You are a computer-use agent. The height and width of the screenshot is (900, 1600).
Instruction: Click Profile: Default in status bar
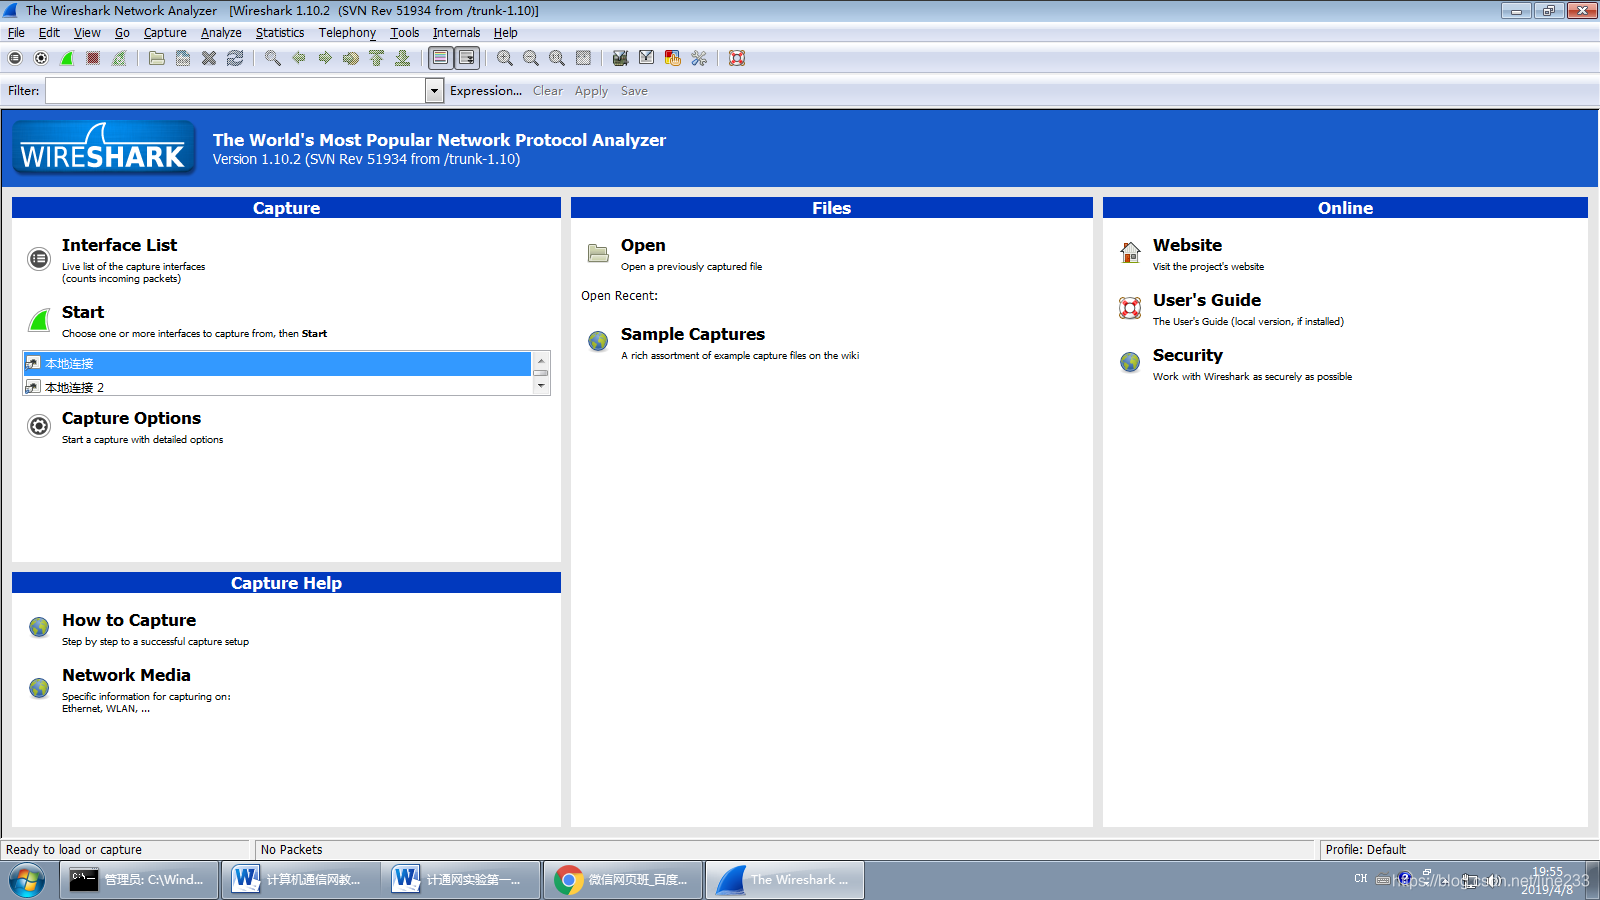[1366, 850]
